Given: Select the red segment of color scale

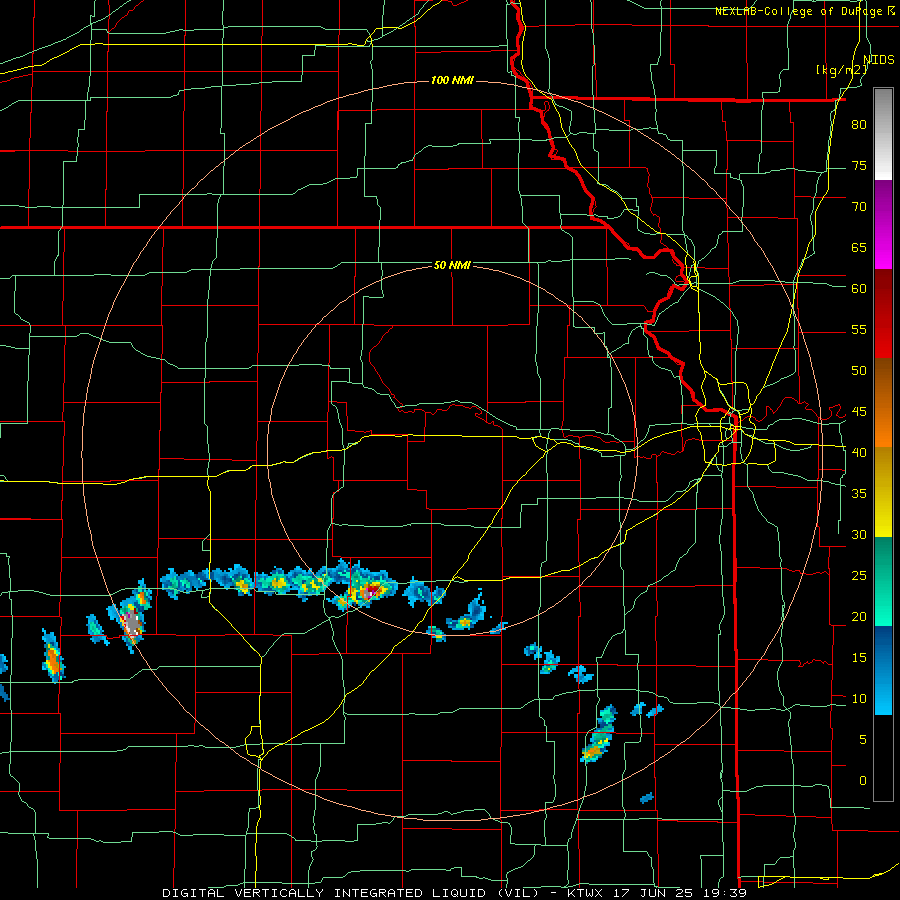Looking at the screenshot, I should [x=883, y=313].
